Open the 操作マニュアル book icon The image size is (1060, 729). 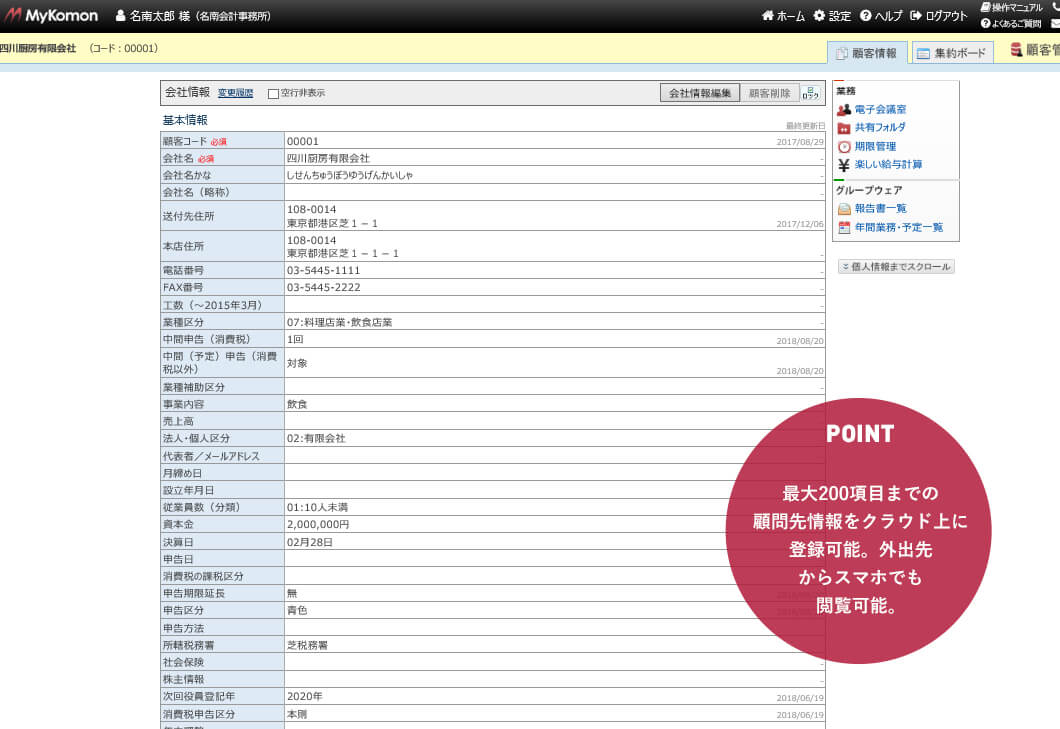click(x=986, y=7)
